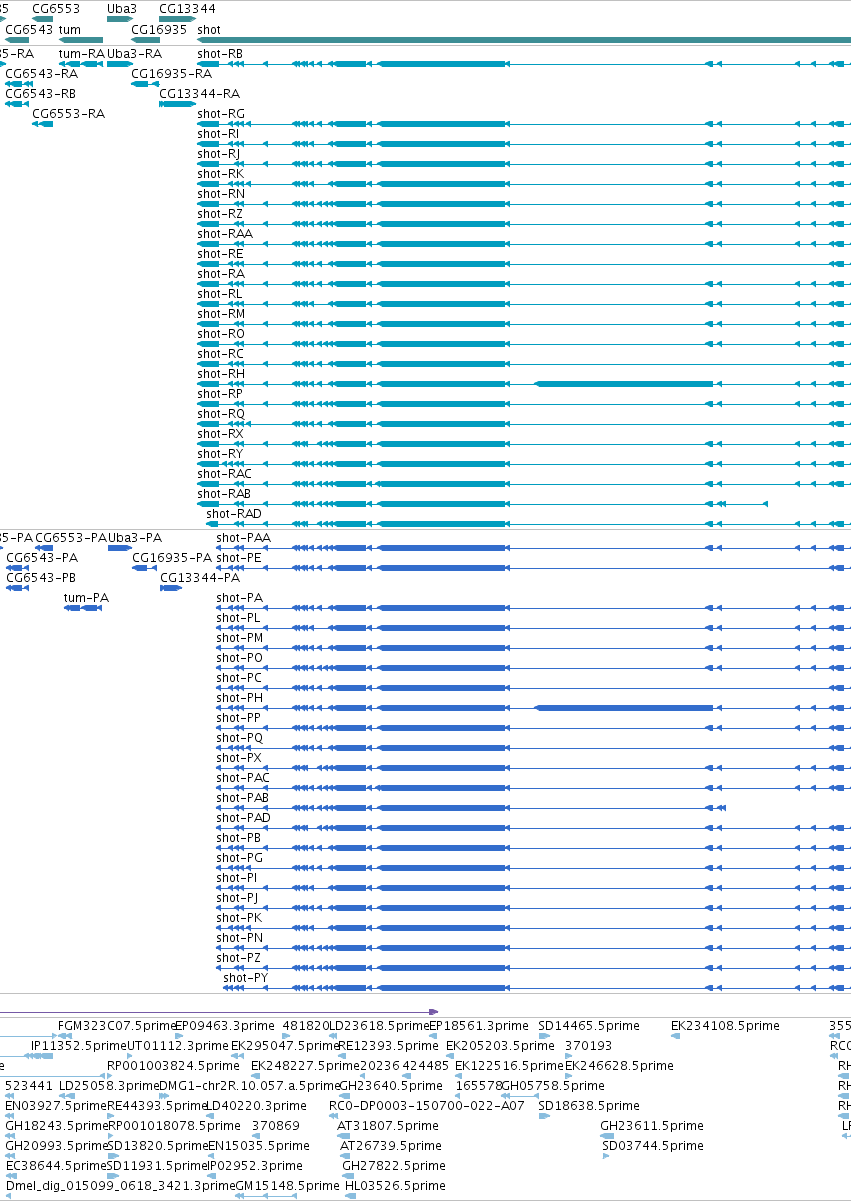Select the Uba3-PA protein label
The height and width of the screenshot is (1201, 851).
135,537
